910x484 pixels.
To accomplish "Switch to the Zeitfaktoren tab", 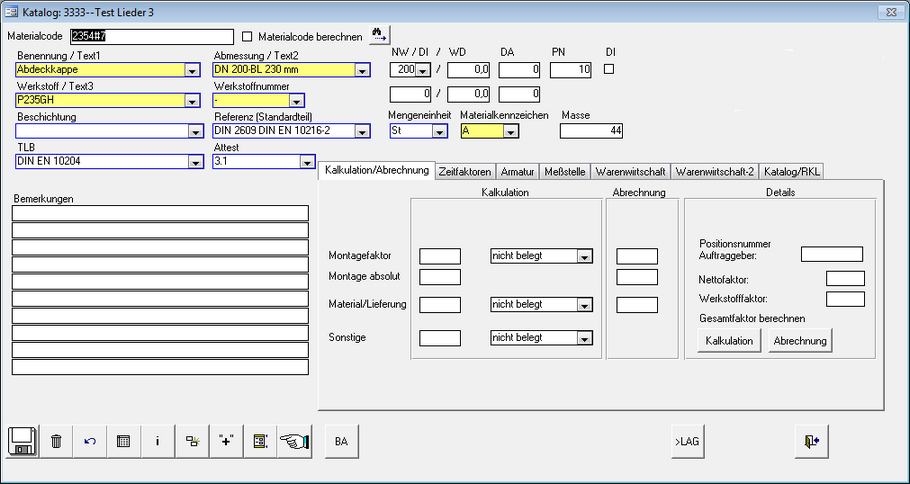I will click(465, 171).
